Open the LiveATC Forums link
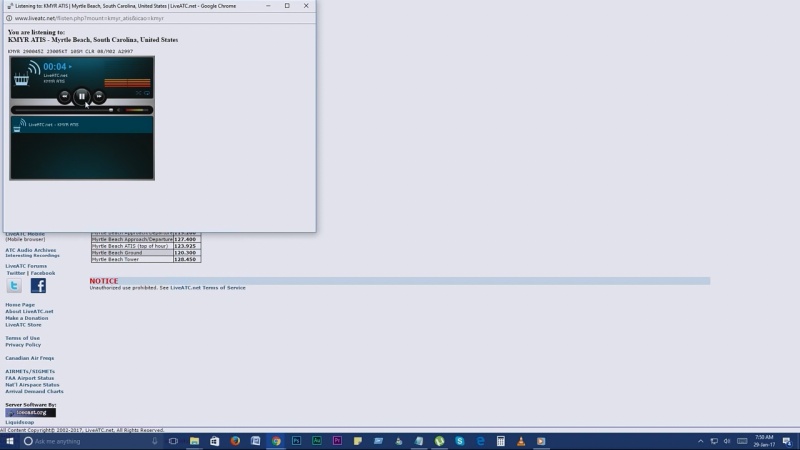 26,266
